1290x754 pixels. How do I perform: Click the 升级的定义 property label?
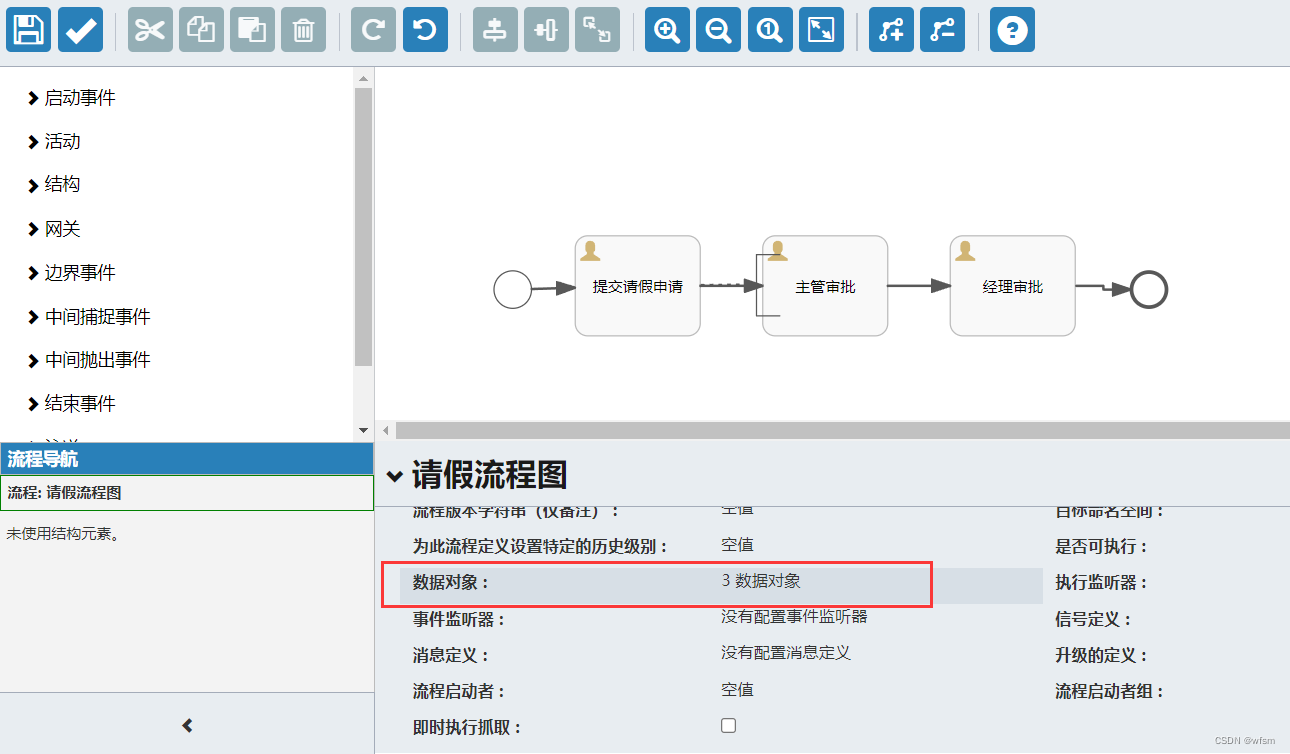(1102, 656)
